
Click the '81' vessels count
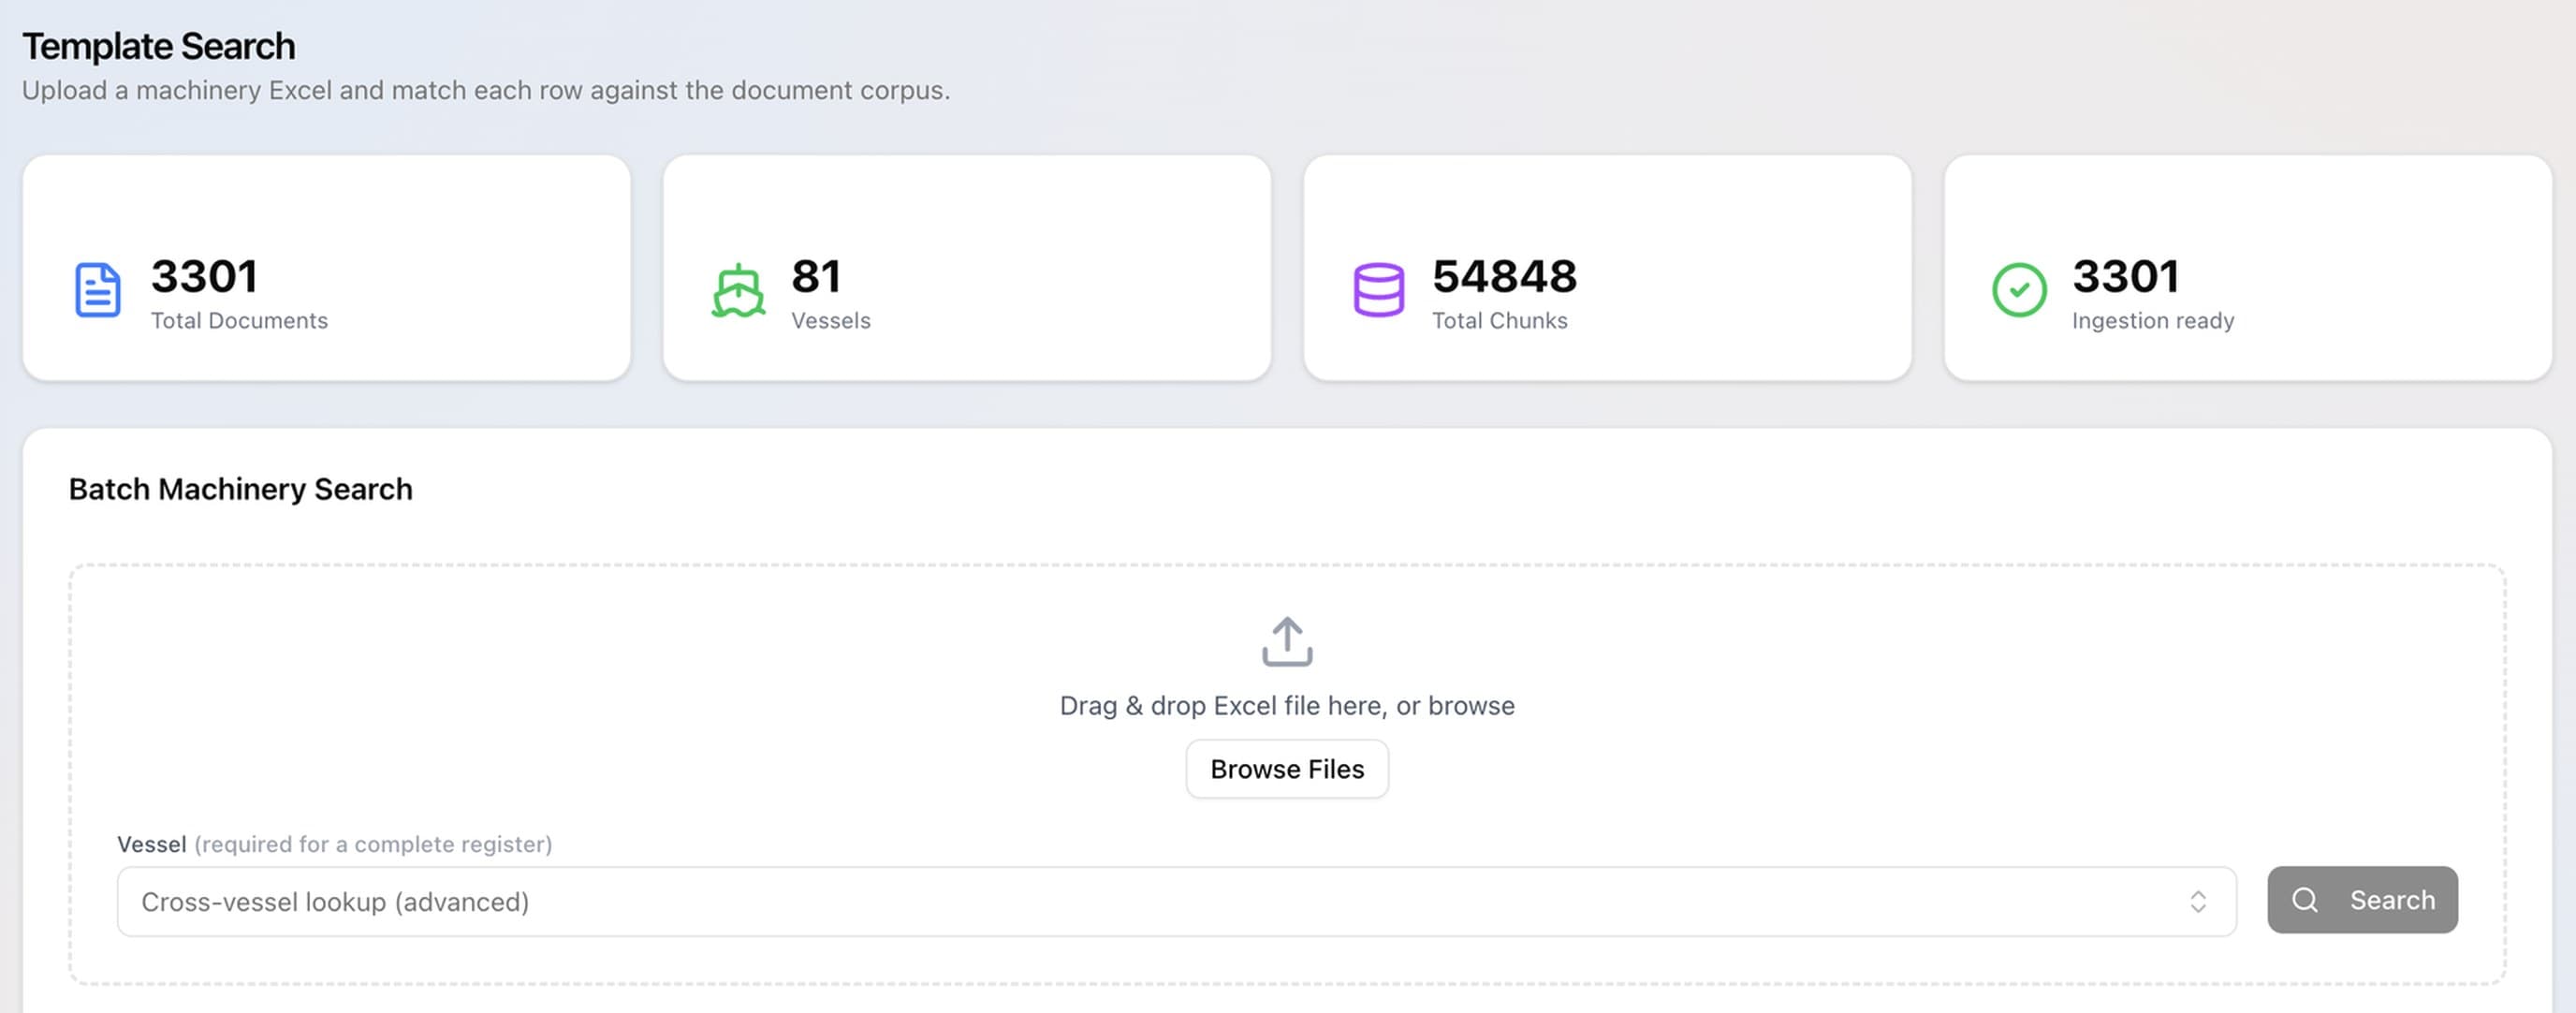pos(816,276)
